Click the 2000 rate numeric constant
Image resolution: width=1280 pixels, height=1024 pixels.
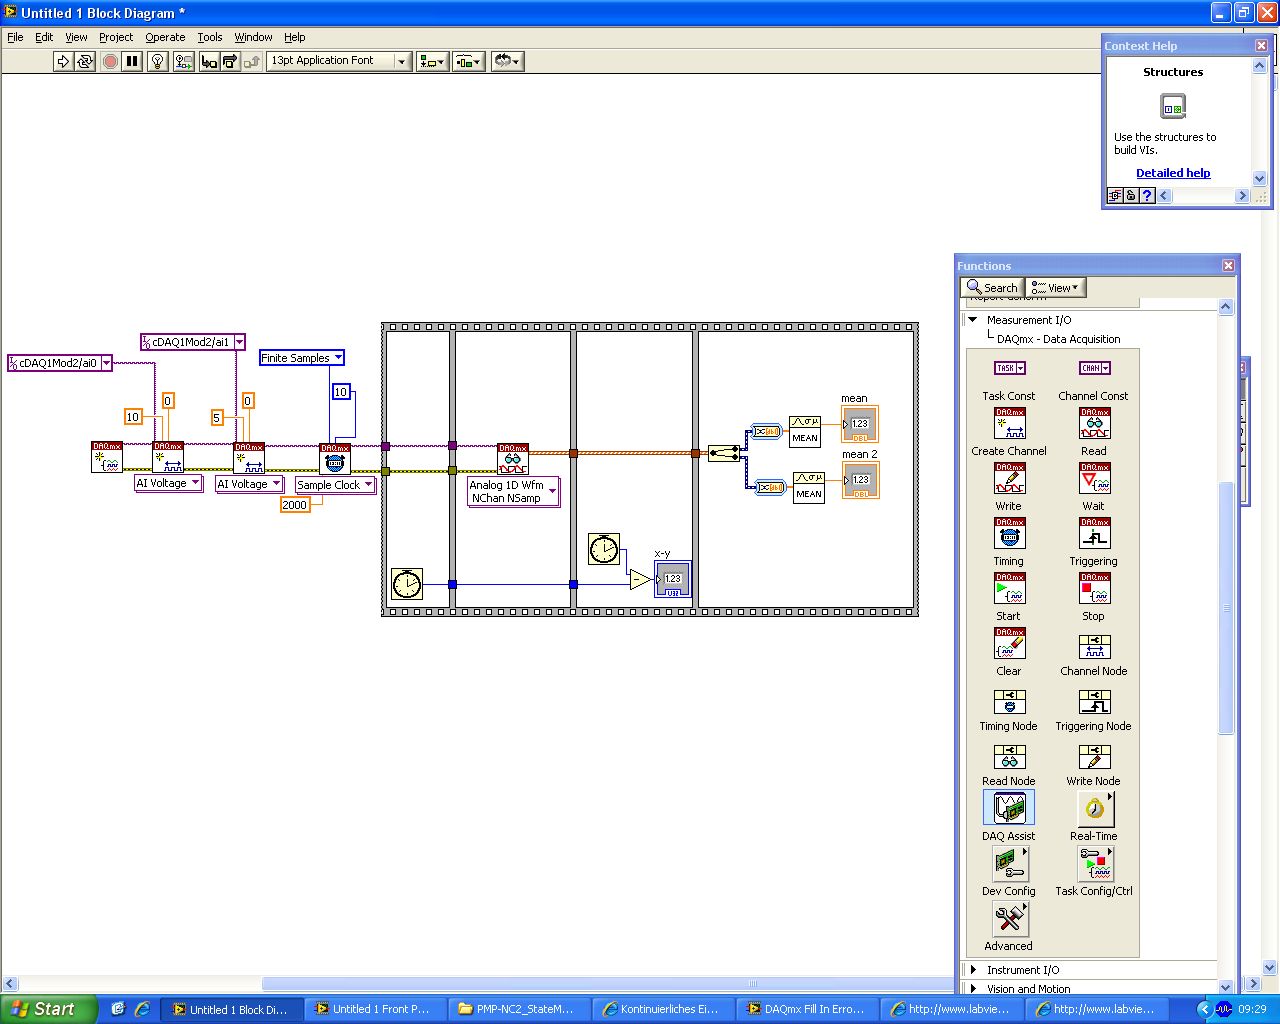click(x=295, y=505)
